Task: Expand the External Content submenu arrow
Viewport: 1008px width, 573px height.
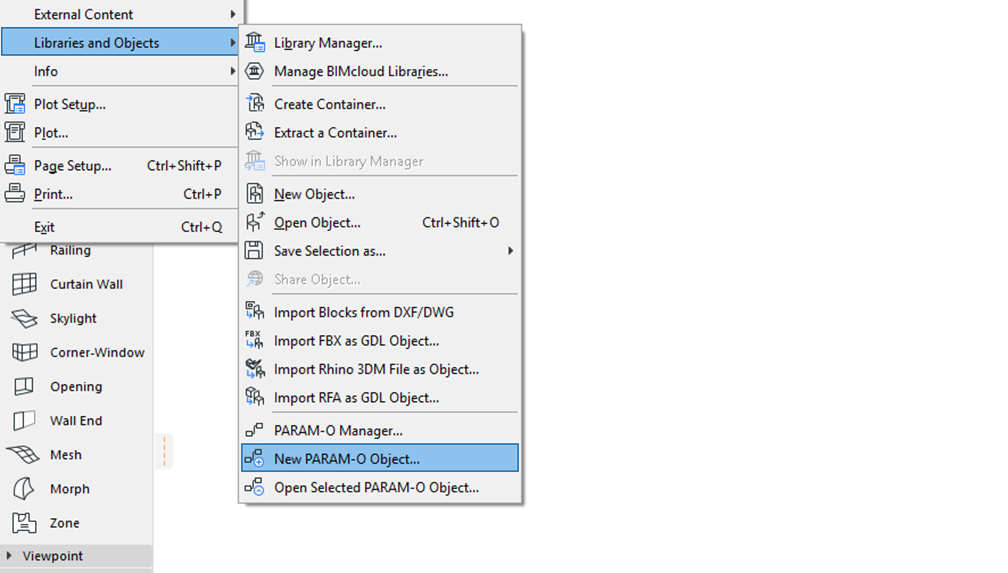Action: (x=232, y=14)
